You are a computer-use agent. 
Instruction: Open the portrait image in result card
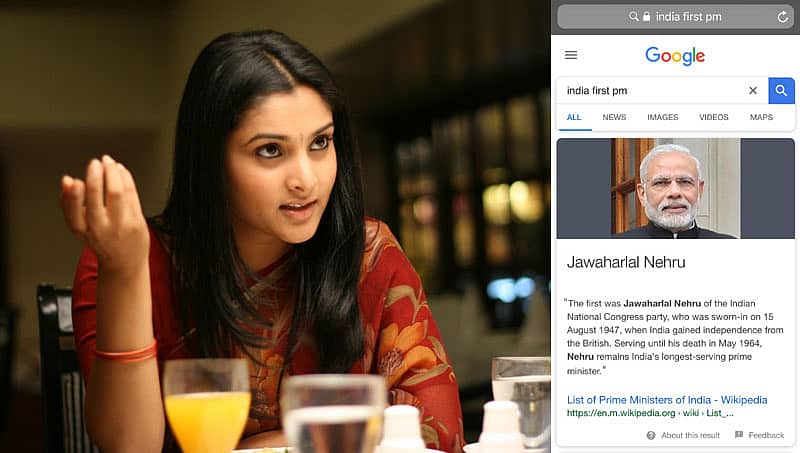tap(676, 188)
